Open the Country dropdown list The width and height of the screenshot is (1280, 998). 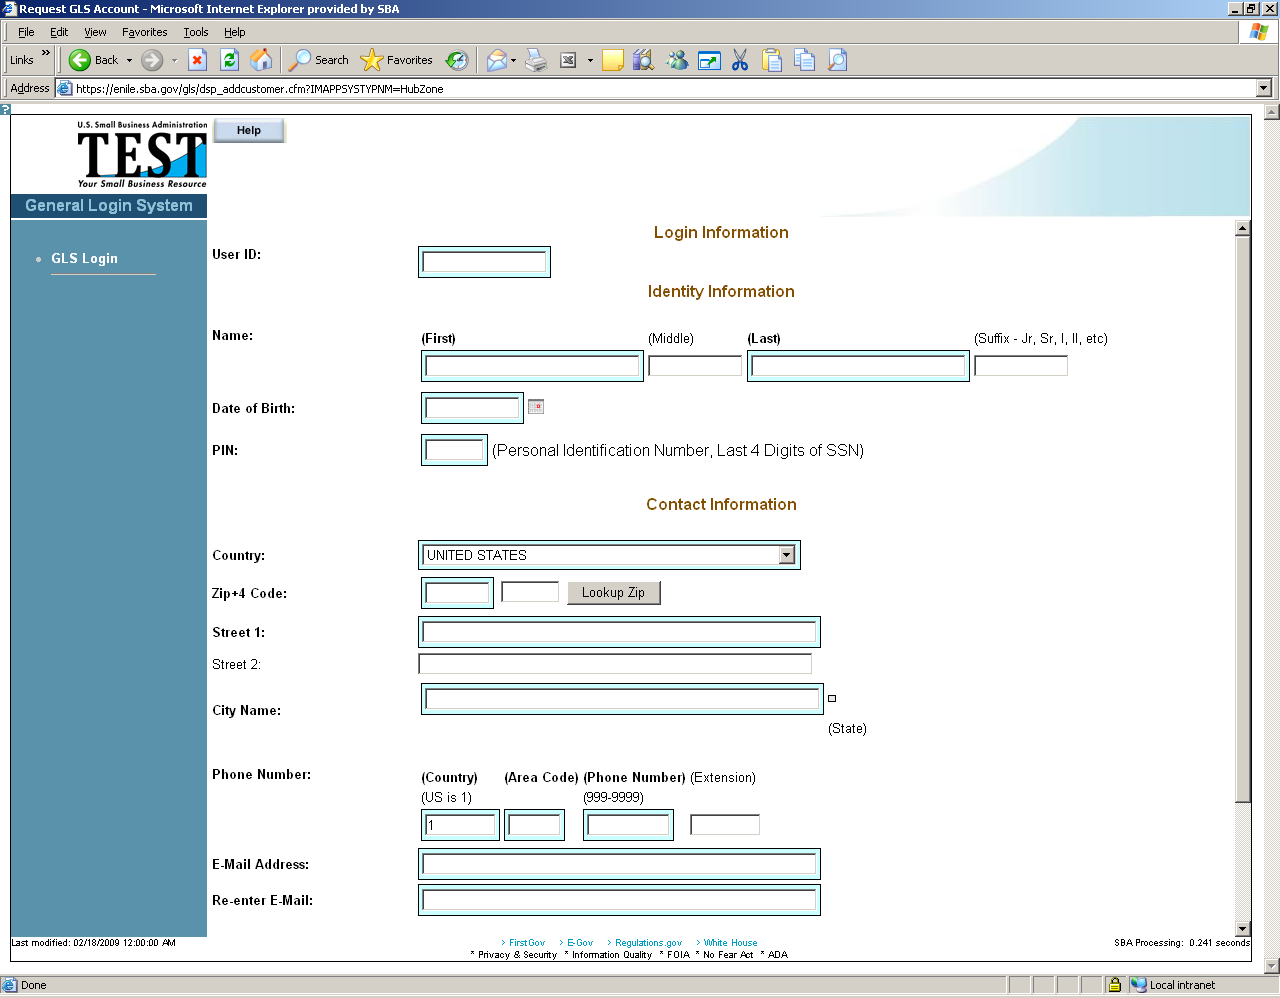pos(787,555)
